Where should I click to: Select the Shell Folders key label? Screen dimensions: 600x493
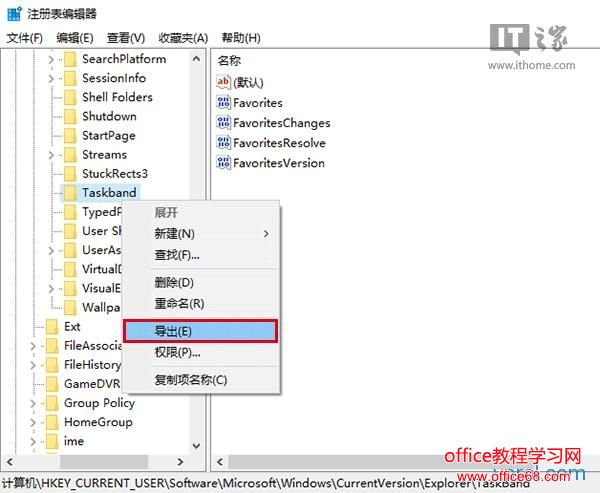tap(117, 97)
